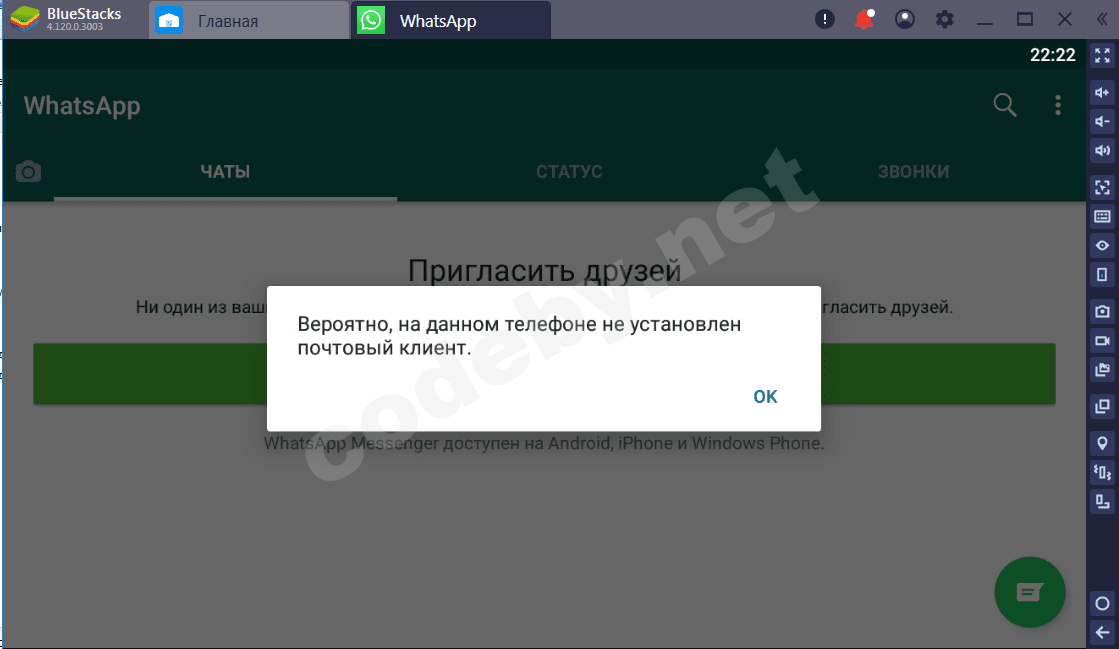Collapse the sidebar with double chevron
This screenshot has width=1119, height=649.
coord(1102,19)
